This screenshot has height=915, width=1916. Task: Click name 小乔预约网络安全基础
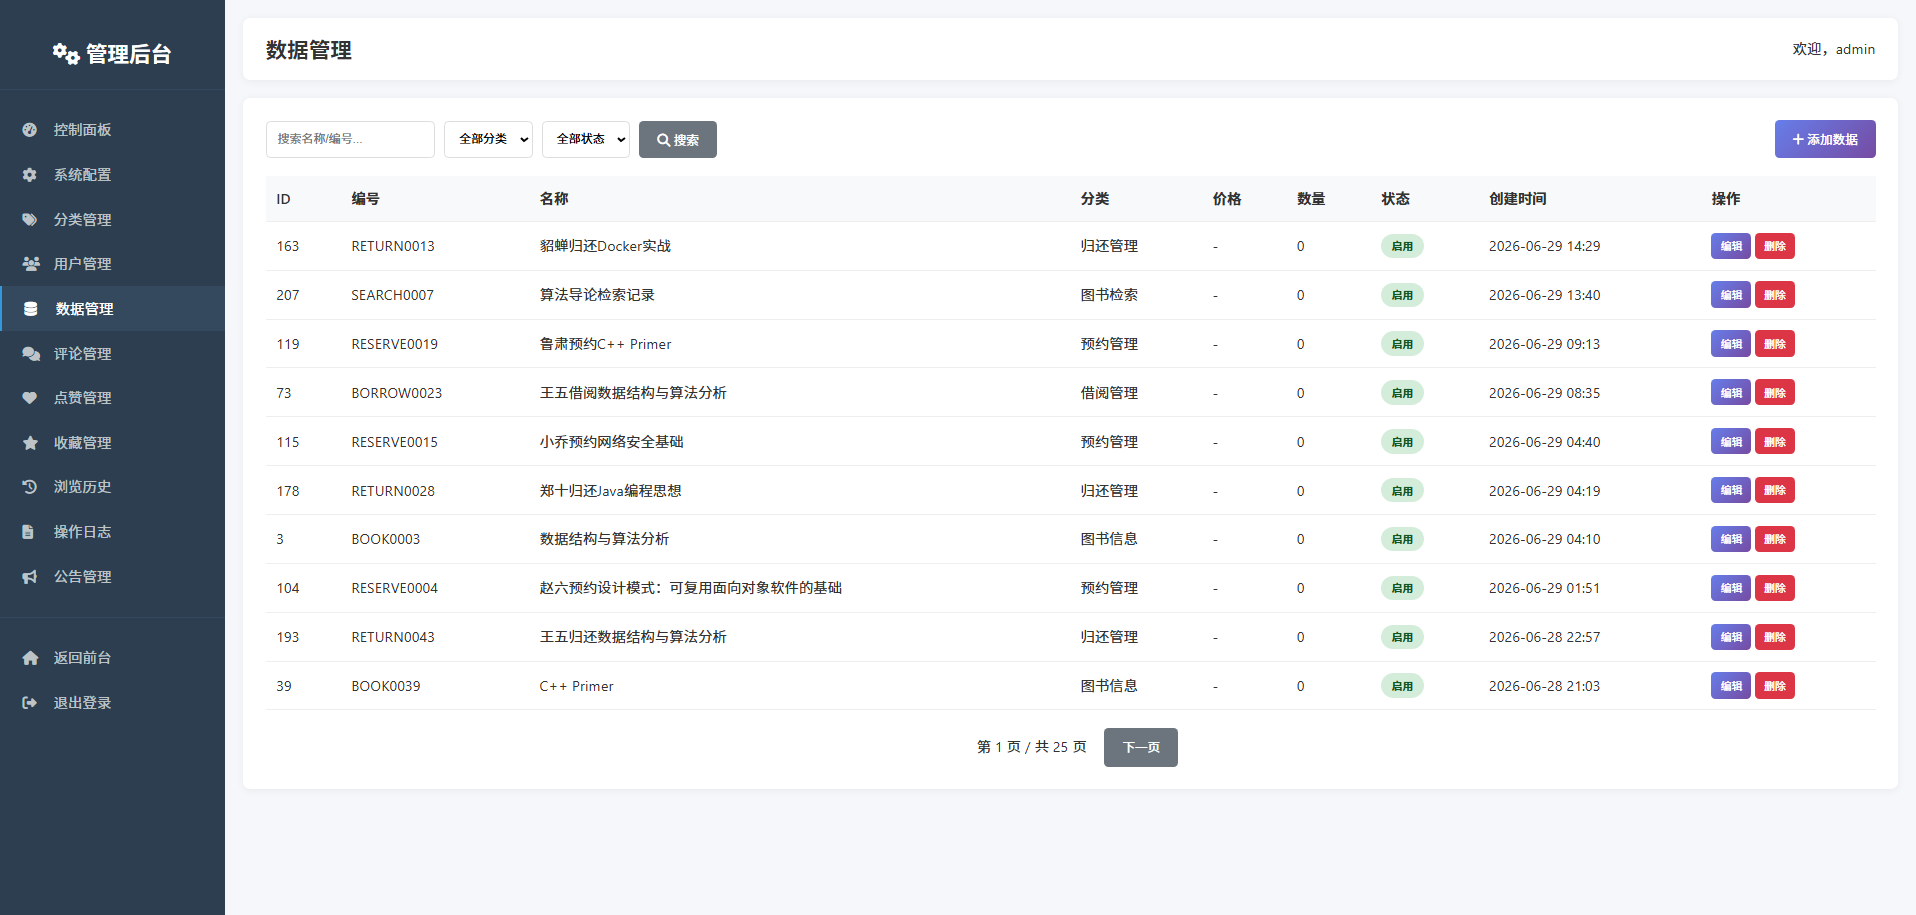[x=611, y=442]
